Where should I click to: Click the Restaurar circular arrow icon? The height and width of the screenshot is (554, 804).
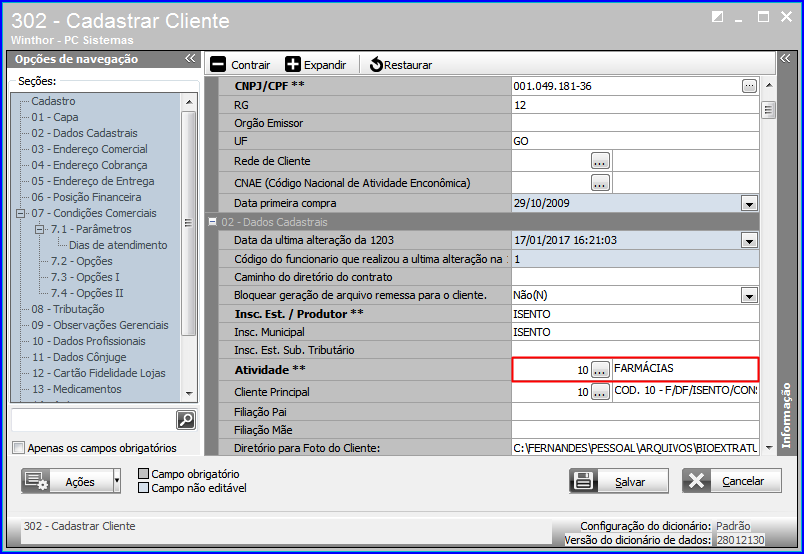coord(376,65)
